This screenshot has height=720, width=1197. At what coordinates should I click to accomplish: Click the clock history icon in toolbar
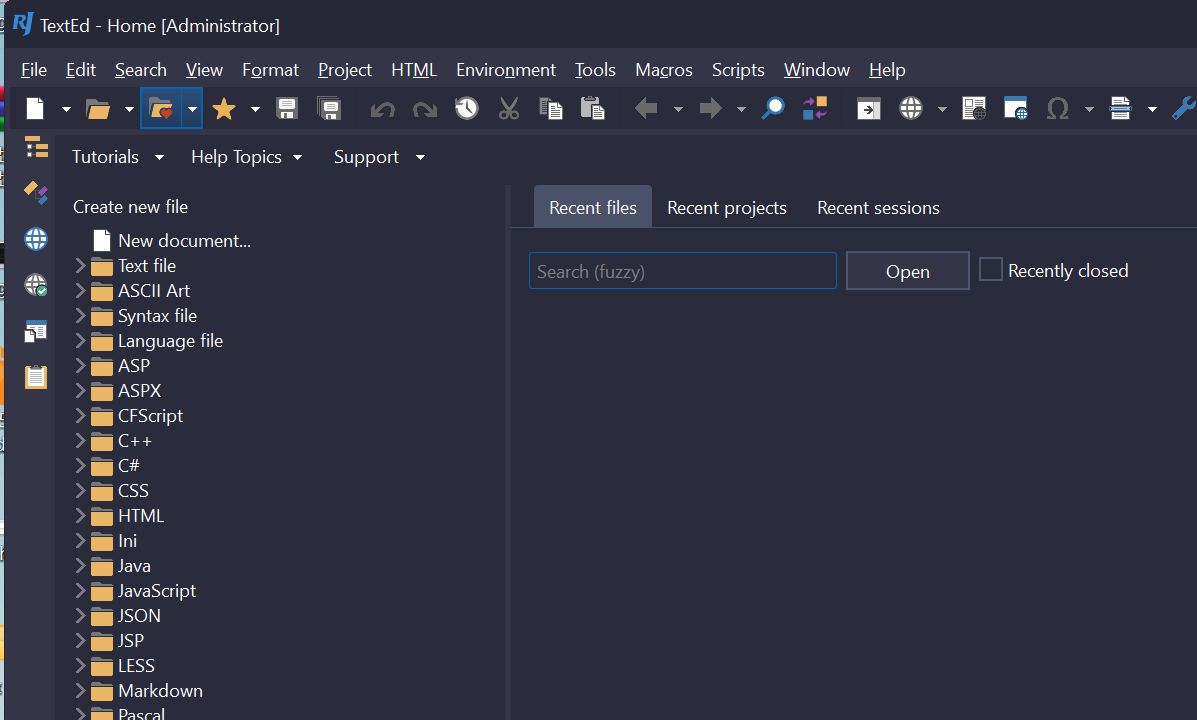pyautogui.click(x=467, y=108)
